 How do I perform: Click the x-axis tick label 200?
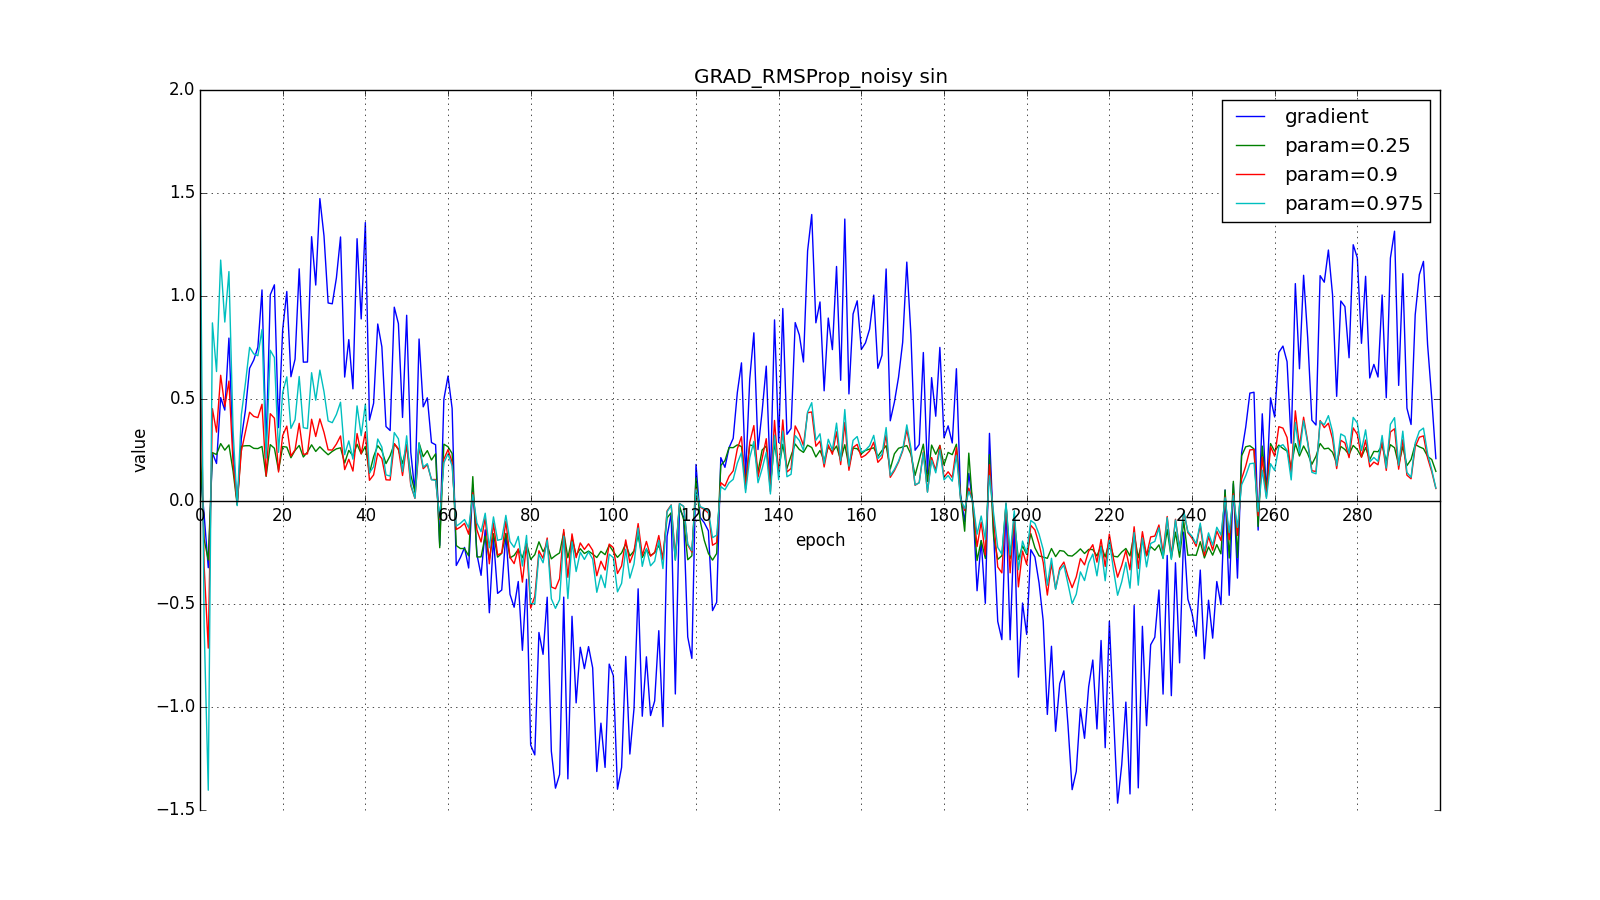(x=1027, y=516)
